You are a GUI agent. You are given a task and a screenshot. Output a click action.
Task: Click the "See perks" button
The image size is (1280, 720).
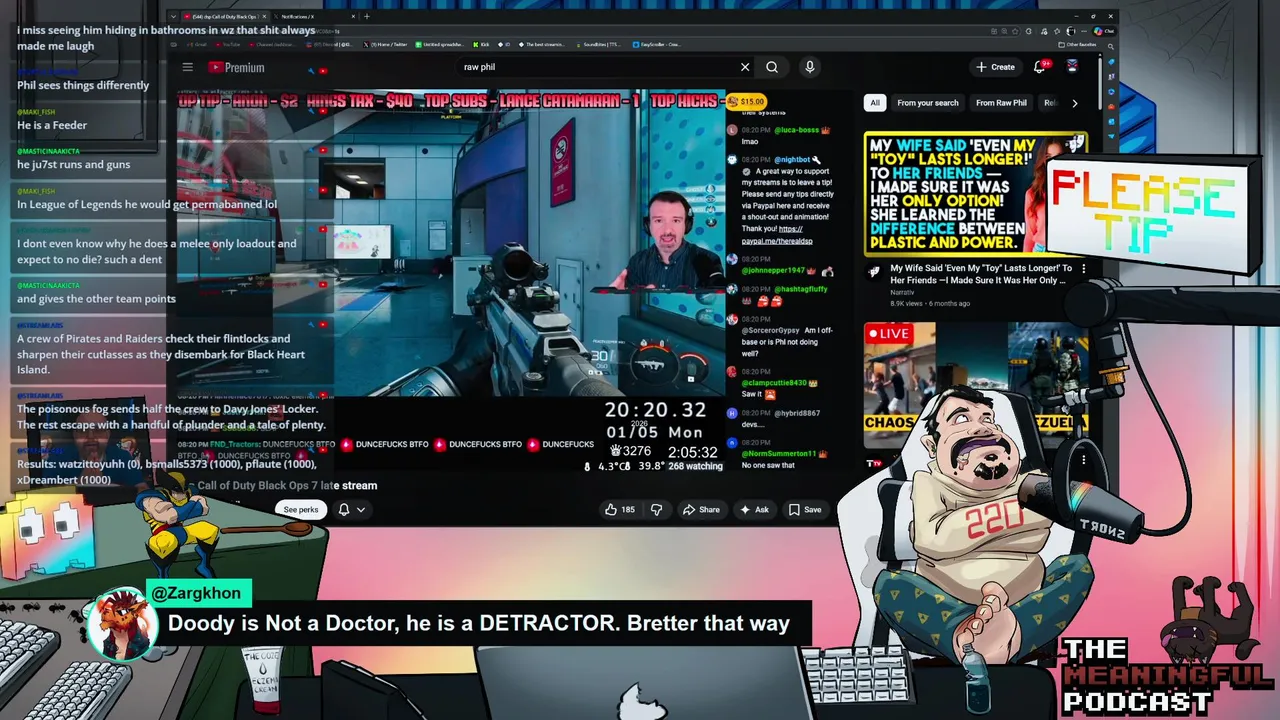300,510
